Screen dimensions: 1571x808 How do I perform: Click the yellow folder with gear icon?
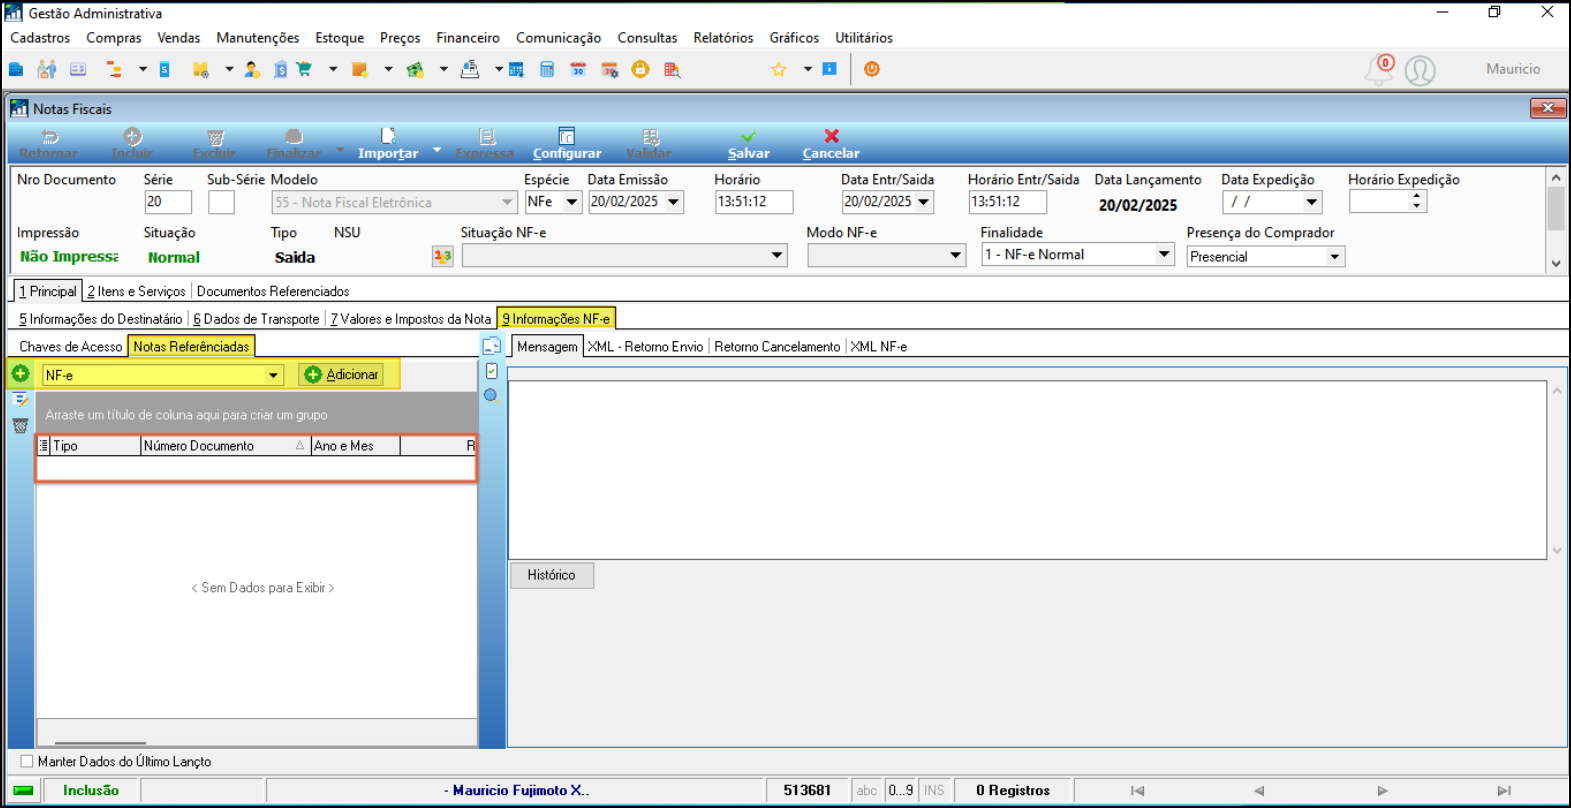click(201, 69)
